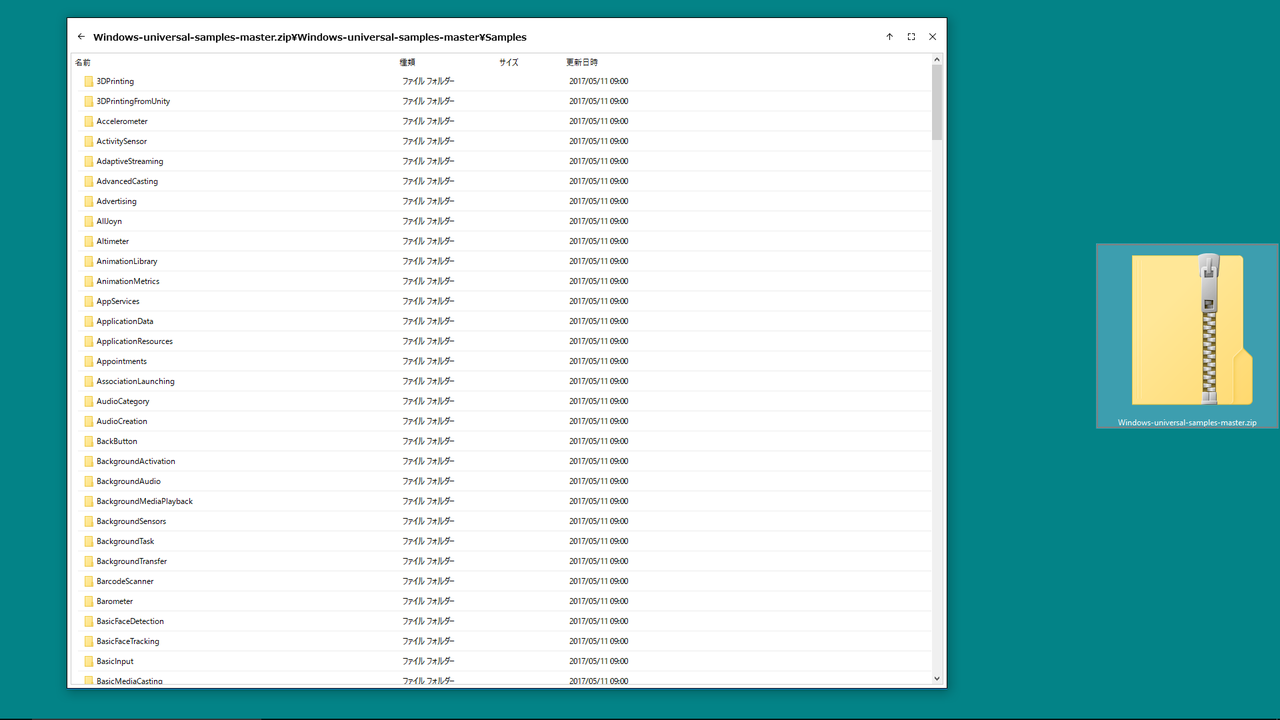Click the date in the Accelerometer row

(x=599, y=121)
